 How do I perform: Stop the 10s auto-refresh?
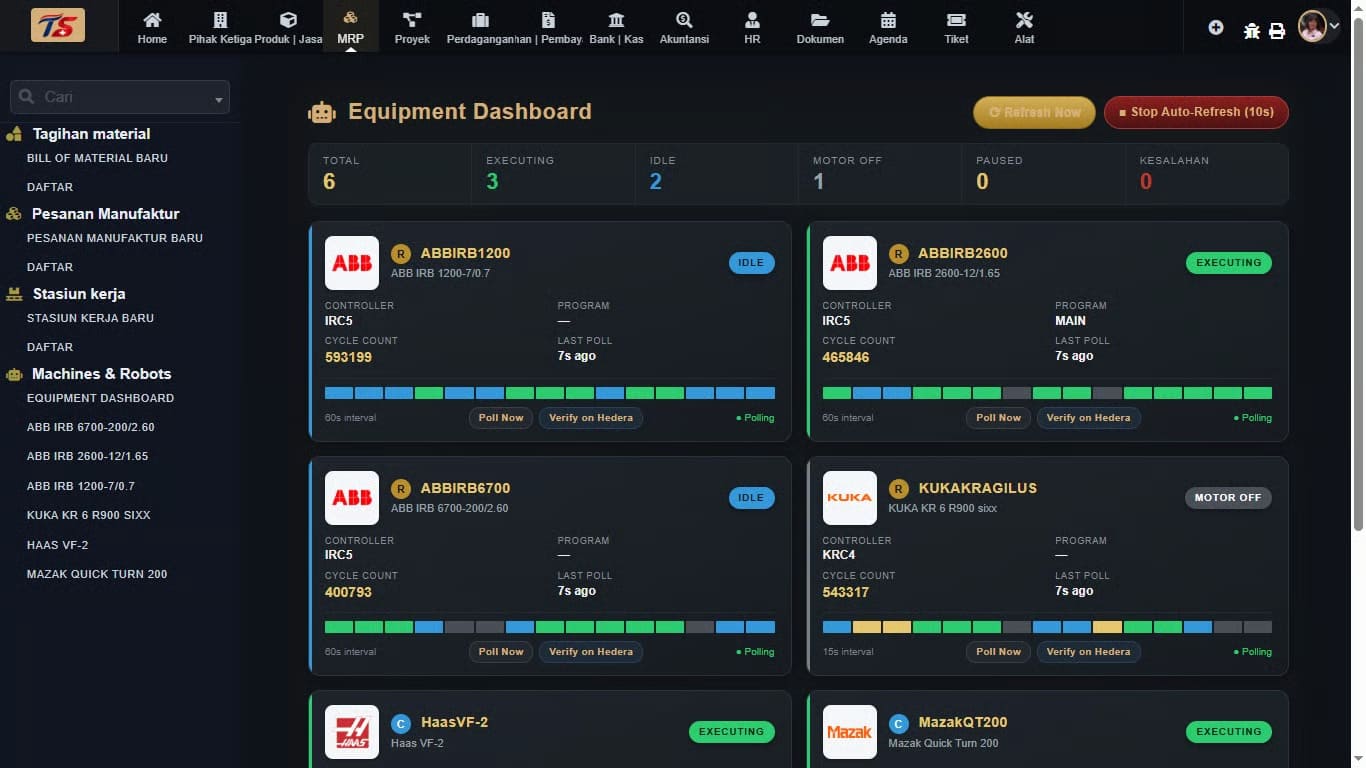point(1196,112)
